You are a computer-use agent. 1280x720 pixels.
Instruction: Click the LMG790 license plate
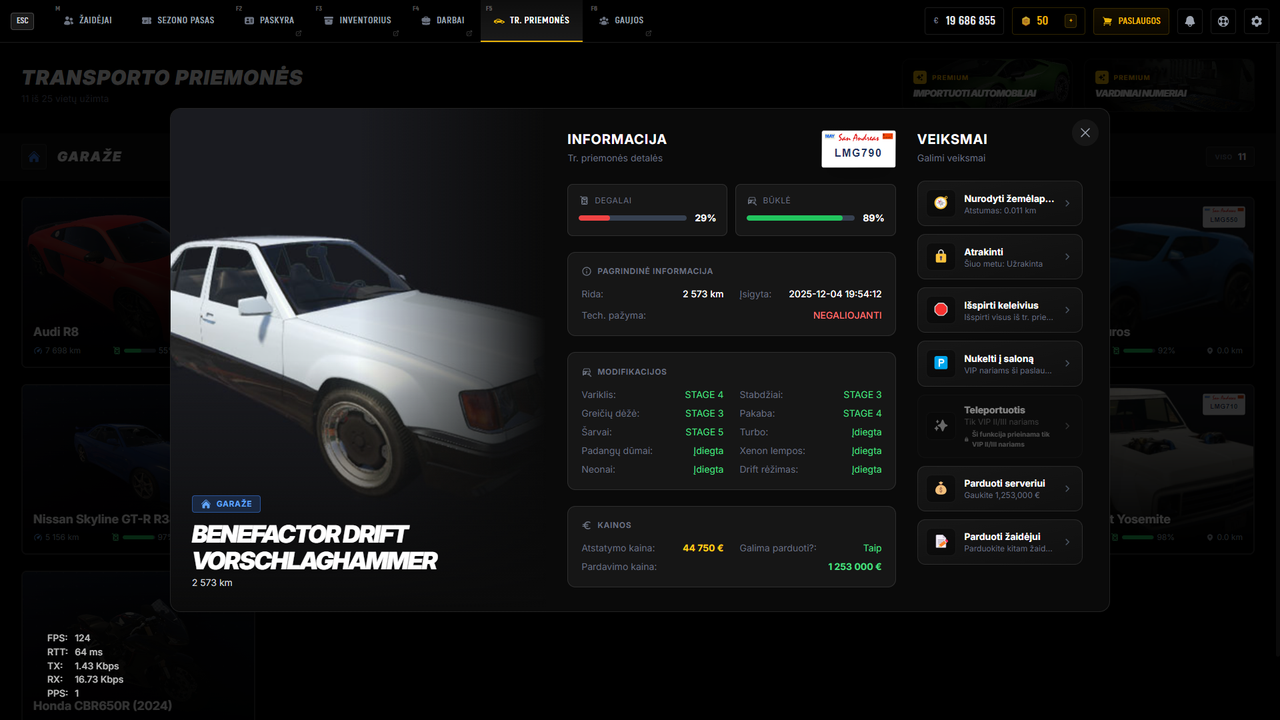pos(858,148)
